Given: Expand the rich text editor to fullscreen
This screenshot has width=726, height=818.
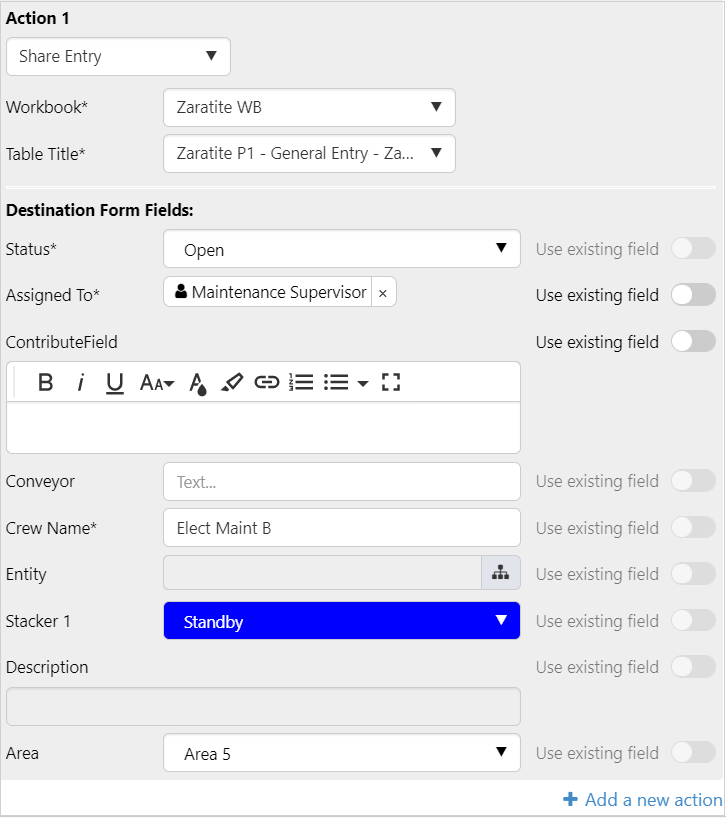Looking at the screenshot, I should click(x=391, y=382).
